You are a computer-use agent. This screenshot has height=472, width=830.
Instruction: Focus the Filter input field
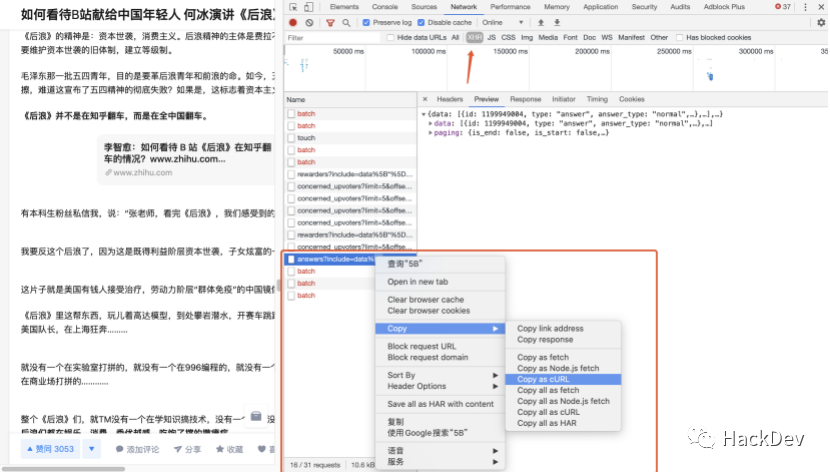point(332,38)
